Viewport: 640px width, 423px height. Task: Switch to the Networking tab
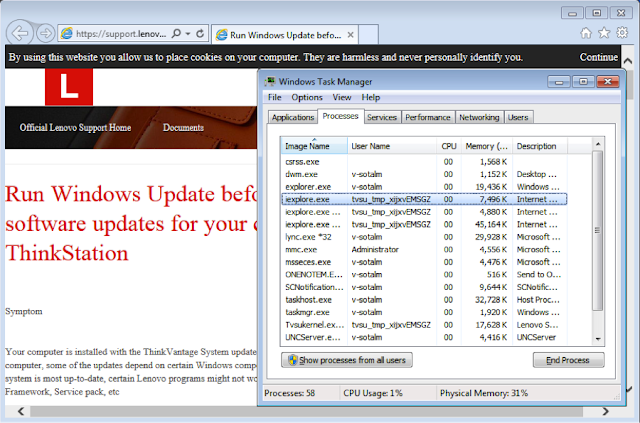[479, 117]
